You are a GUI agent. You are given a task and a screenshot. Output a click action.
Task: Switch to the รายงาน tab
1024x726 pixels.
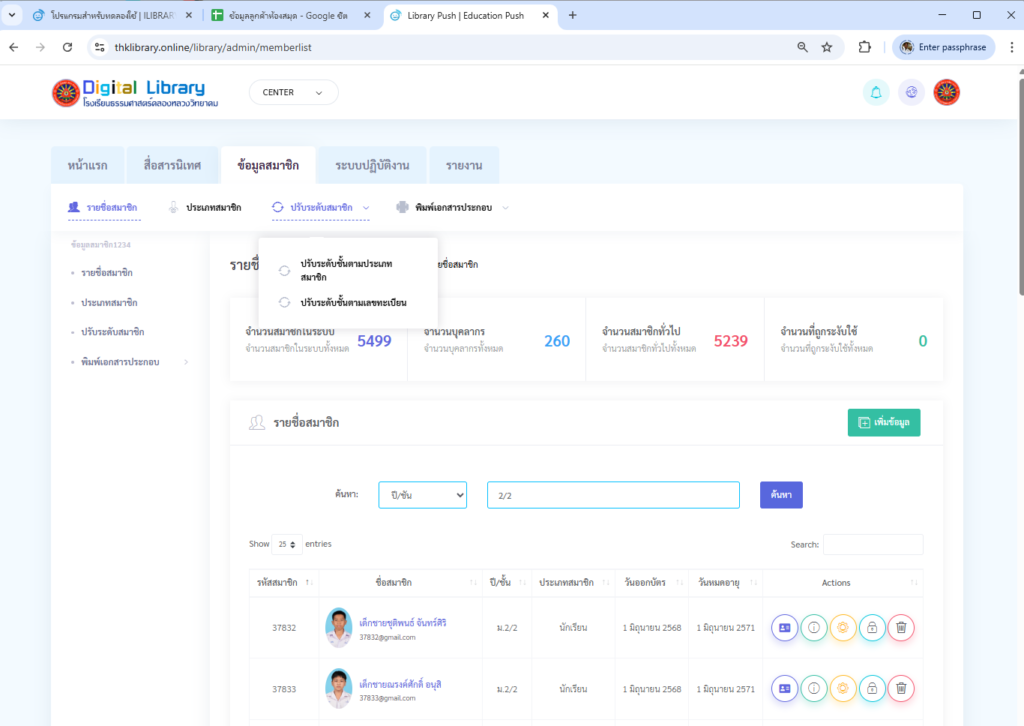(463, 165)
